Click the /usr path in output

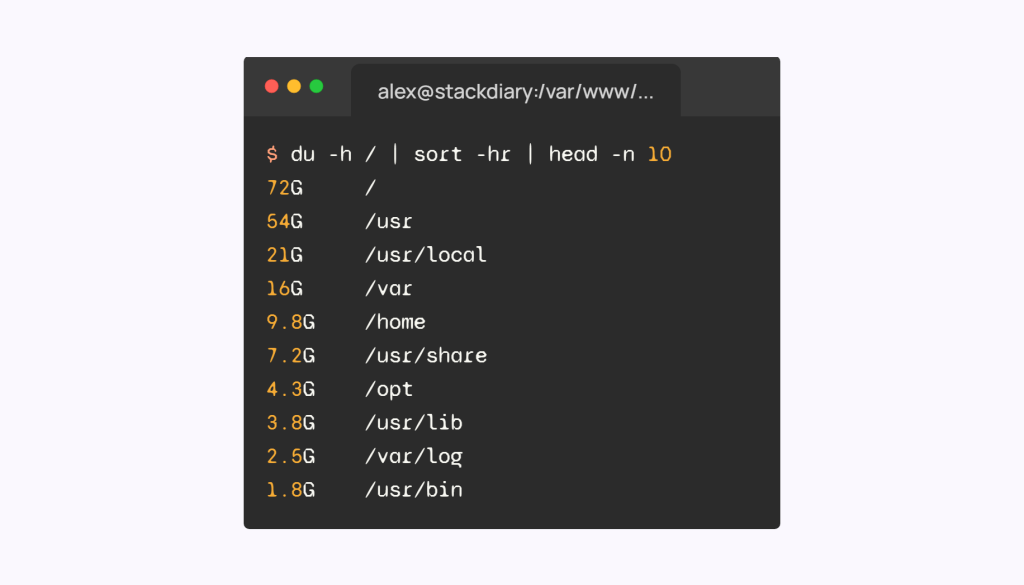tap(389, 221)
